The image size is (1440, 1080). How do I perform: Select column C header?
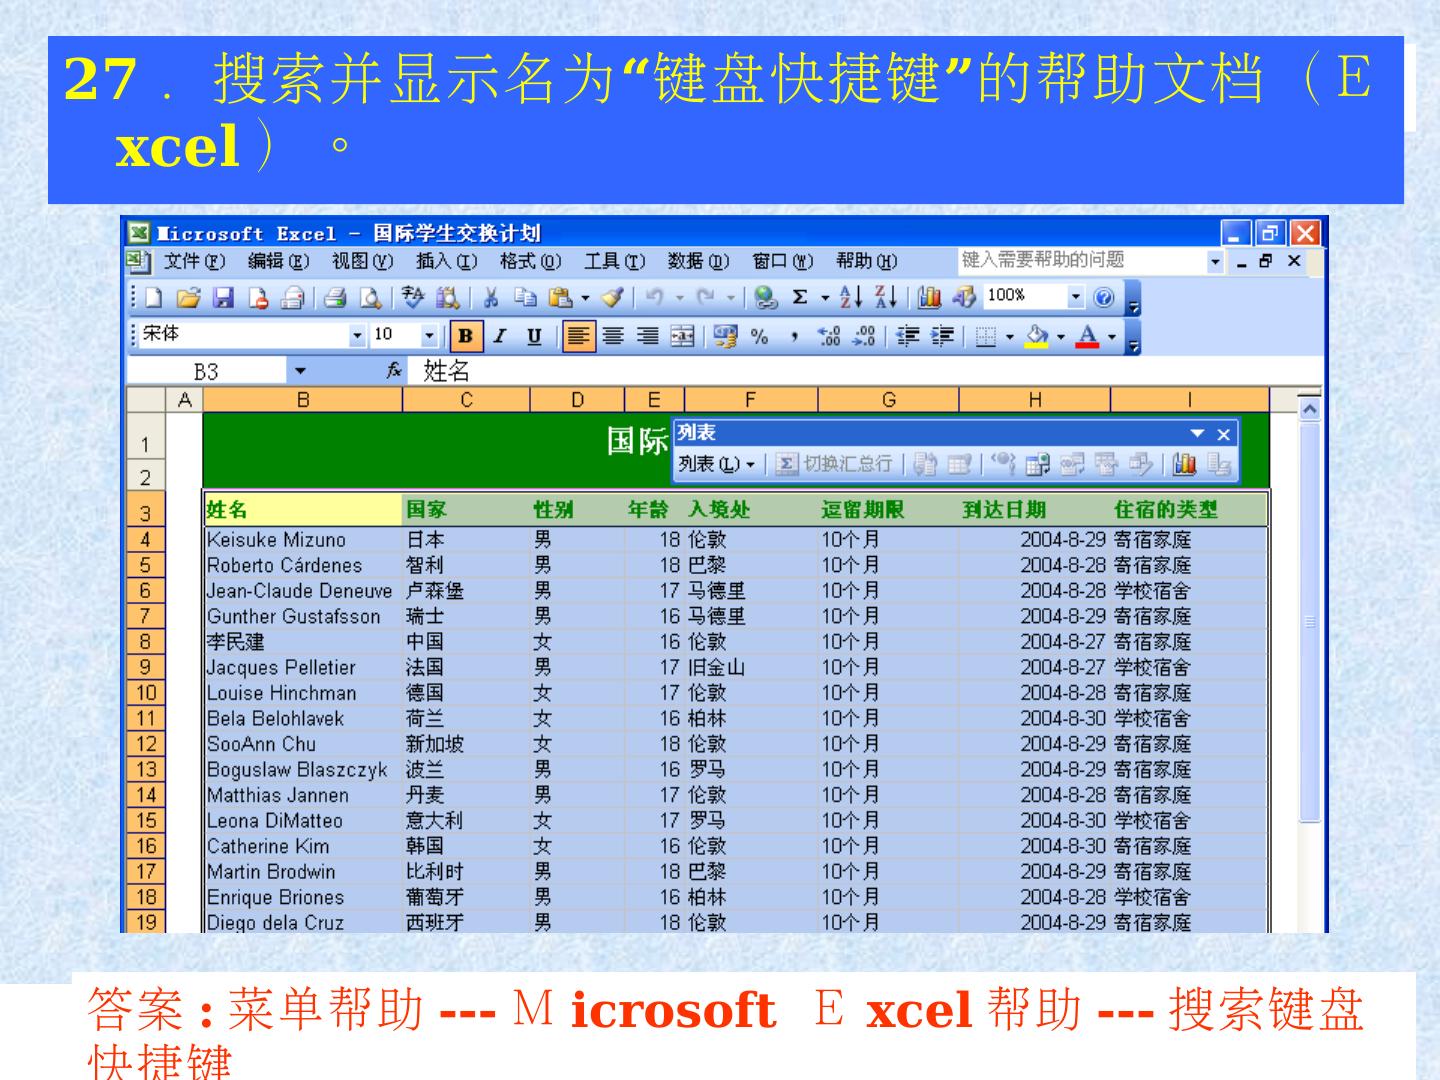click(466, 400)
